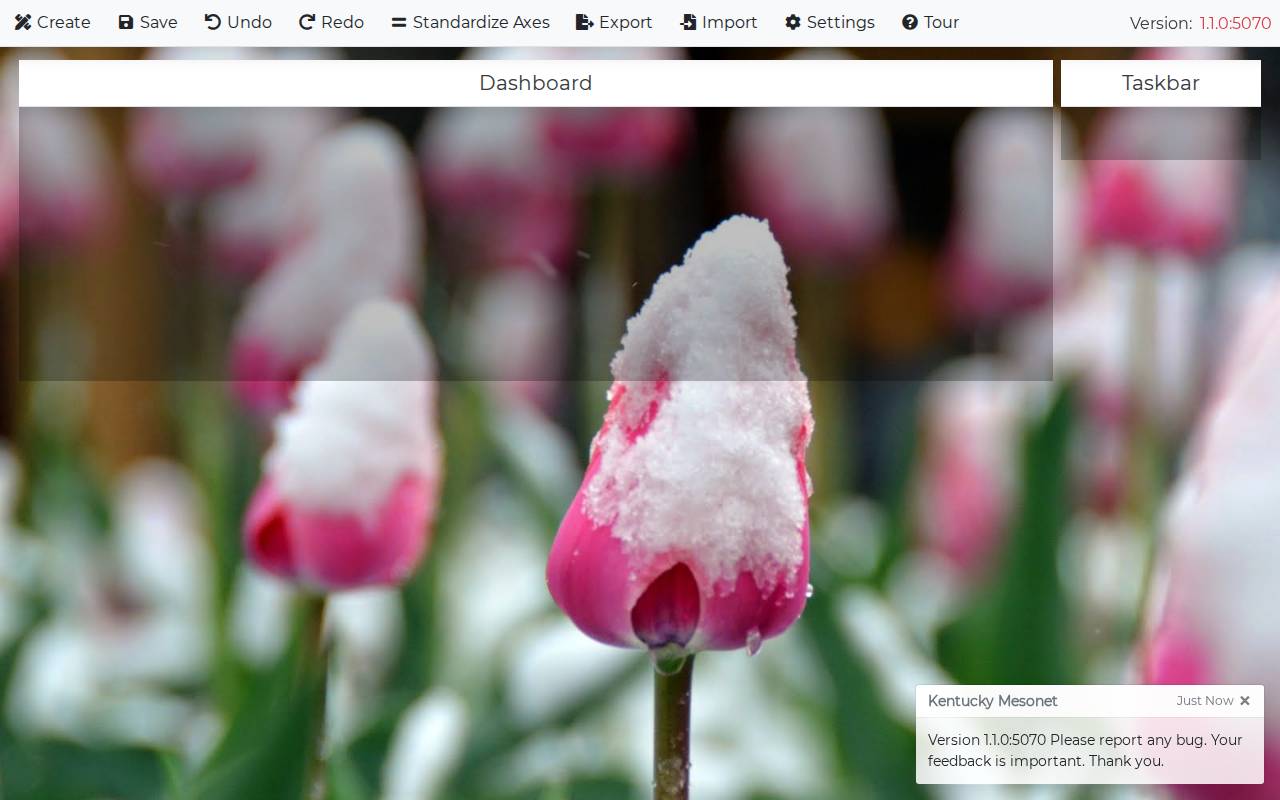This screenshot has width=1280, height=800.
Task: Click the 'Just Now' notification timestamp
Action: coord(1205,701)
